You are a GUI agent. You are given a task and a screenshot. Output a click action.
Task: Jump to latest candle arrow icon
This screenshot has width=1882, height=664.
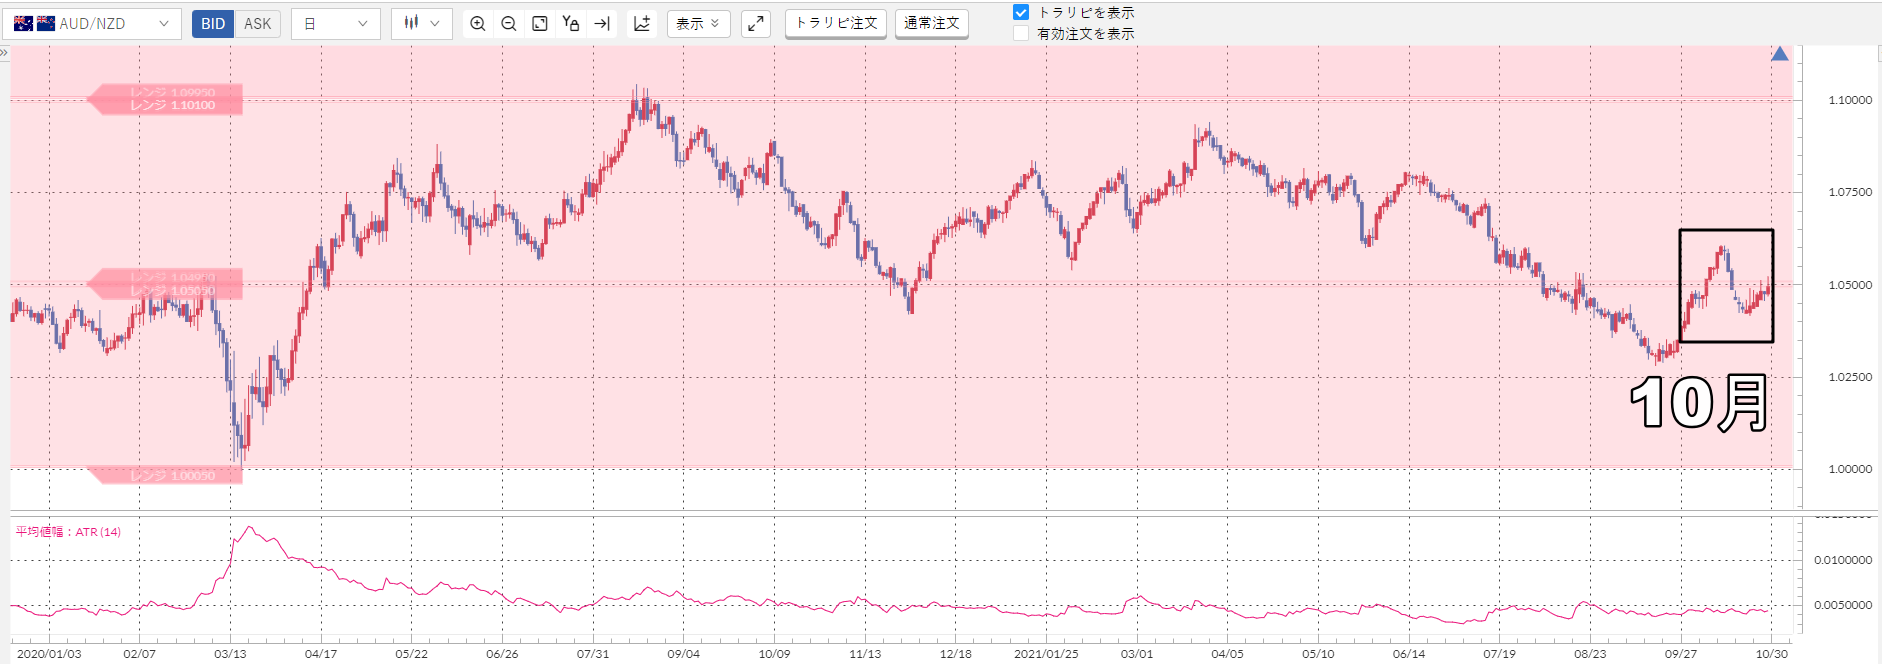[x=602, y=24]
